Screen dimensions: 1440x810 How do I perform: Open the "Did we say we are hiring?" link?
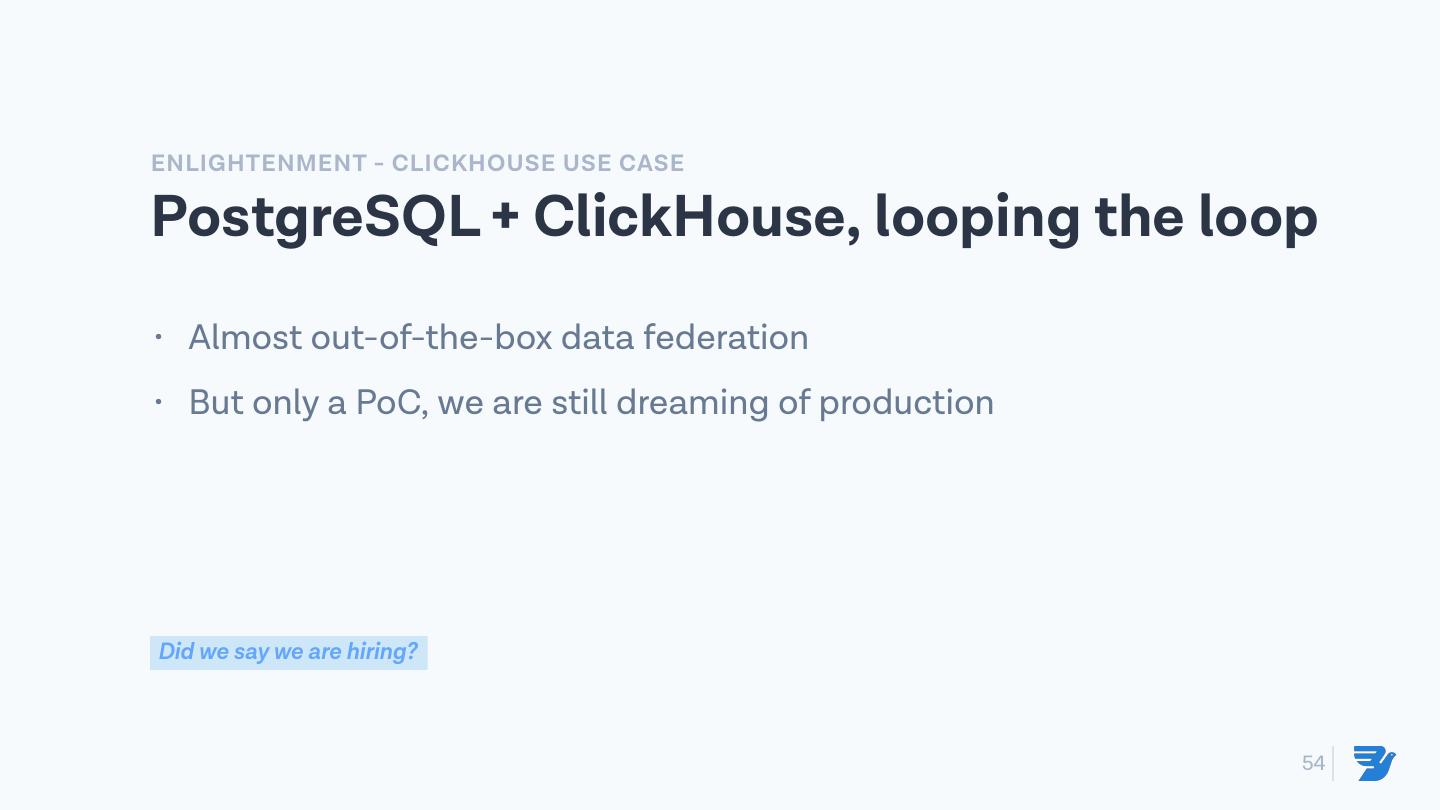coord(288,652)
